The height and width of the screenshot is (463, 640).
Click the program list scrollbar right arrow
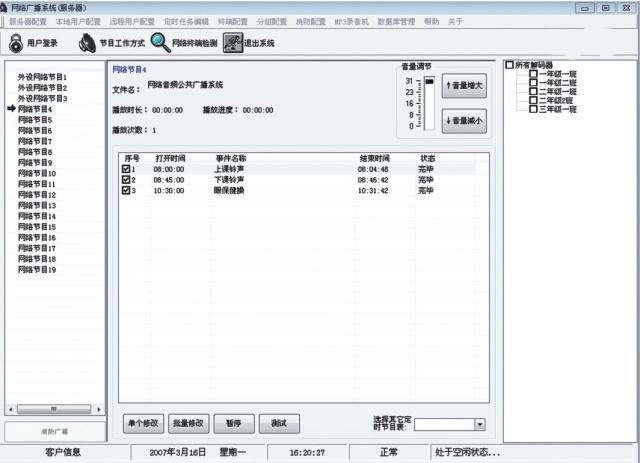98,409
